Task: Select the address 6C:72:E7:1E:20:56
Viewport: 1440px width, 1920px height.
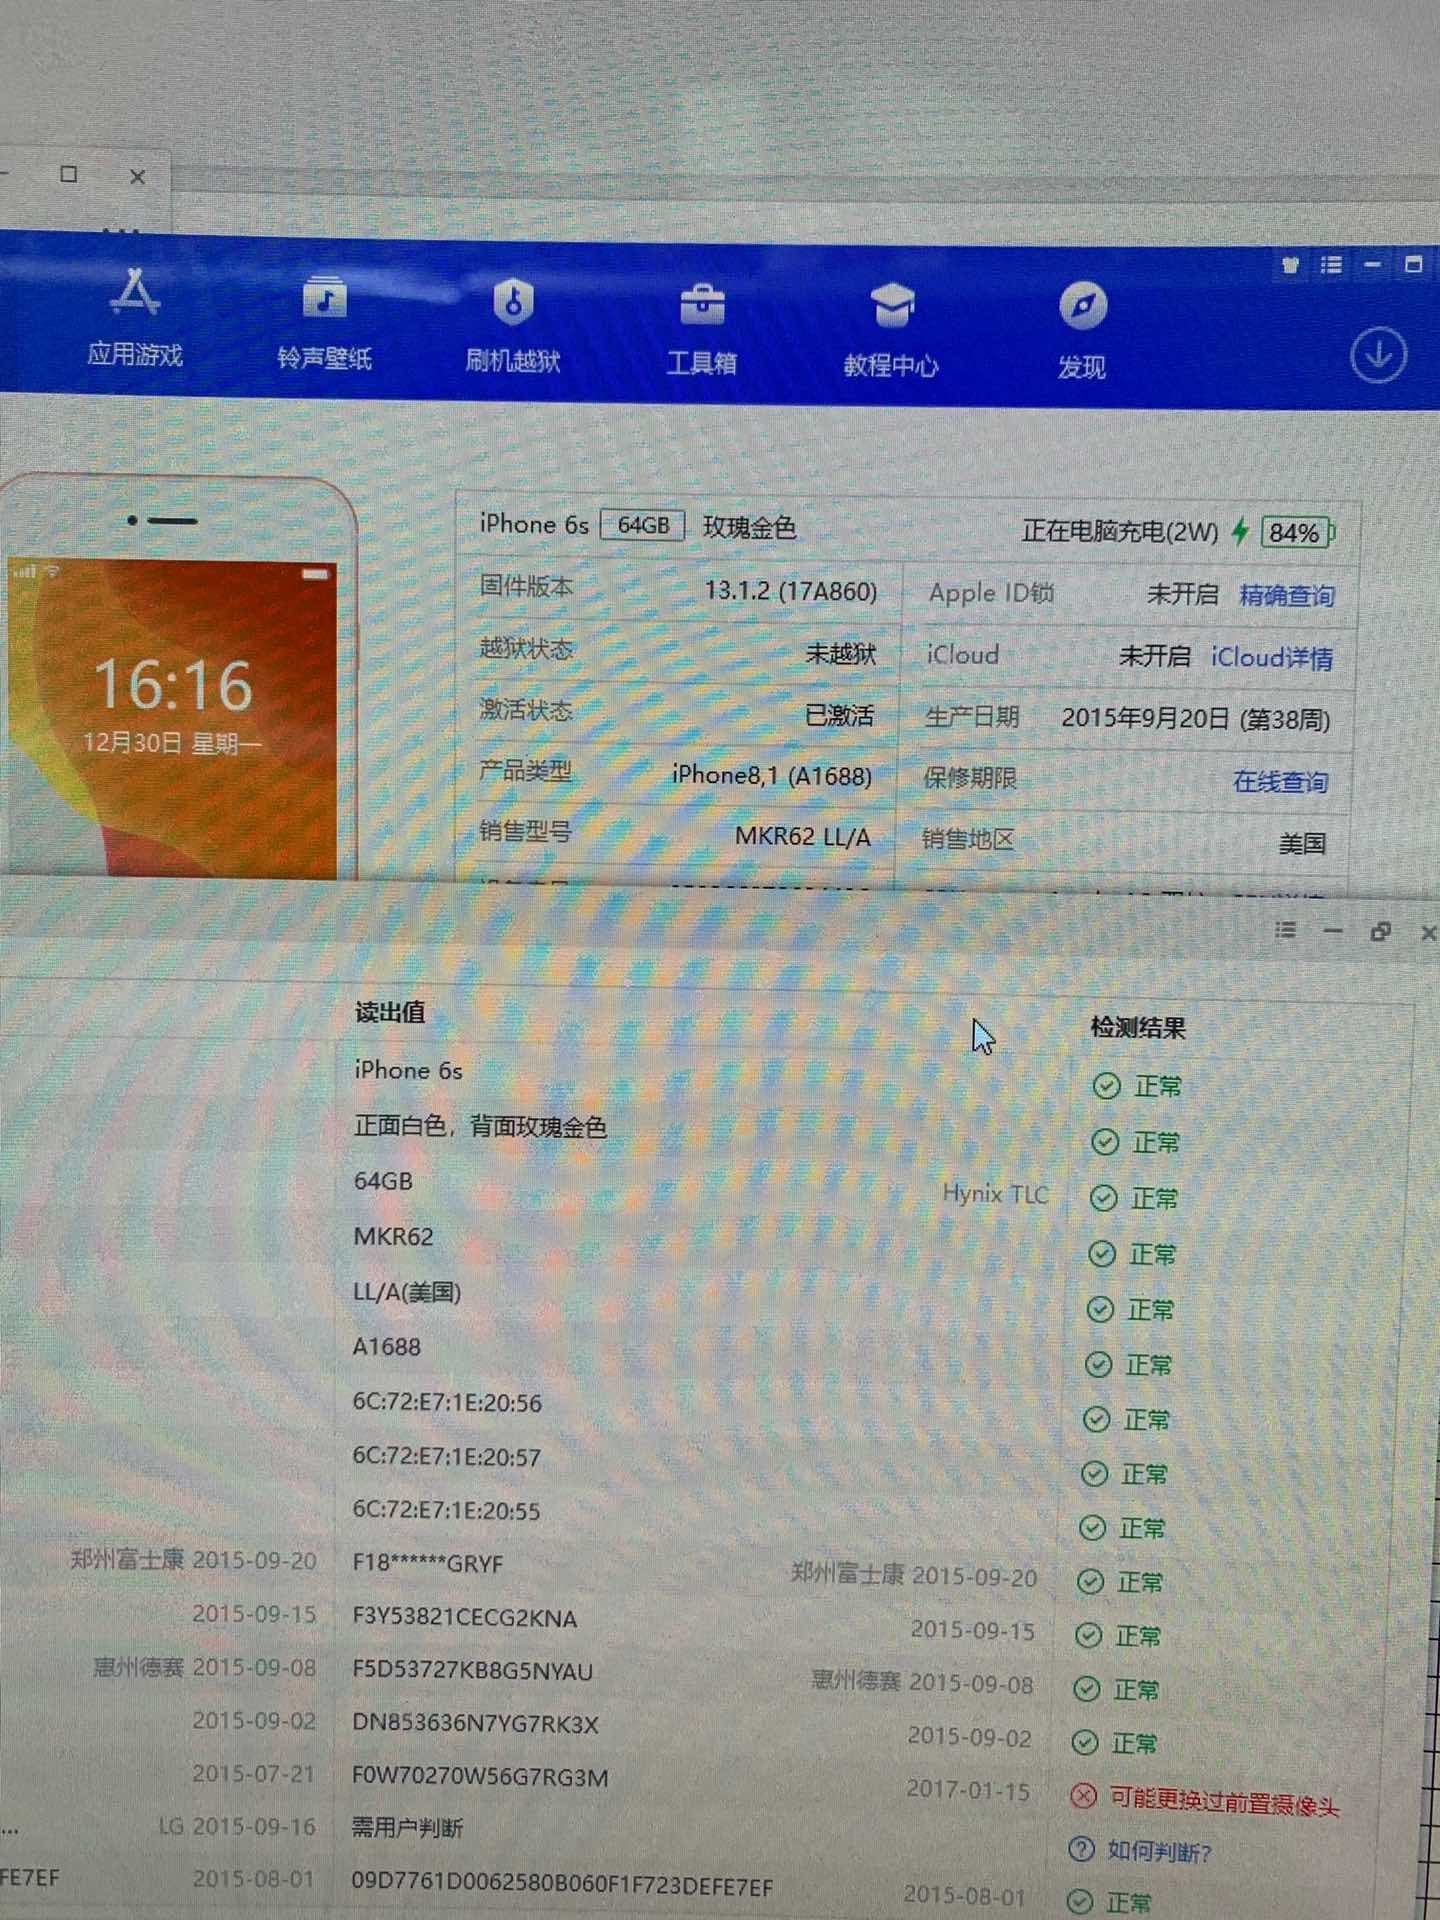Action: click(447, 1403)
